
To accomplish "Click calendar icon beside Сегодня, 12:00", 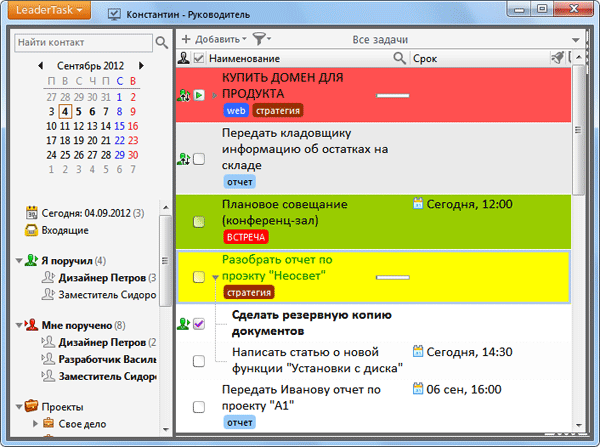I will [418, 203].
